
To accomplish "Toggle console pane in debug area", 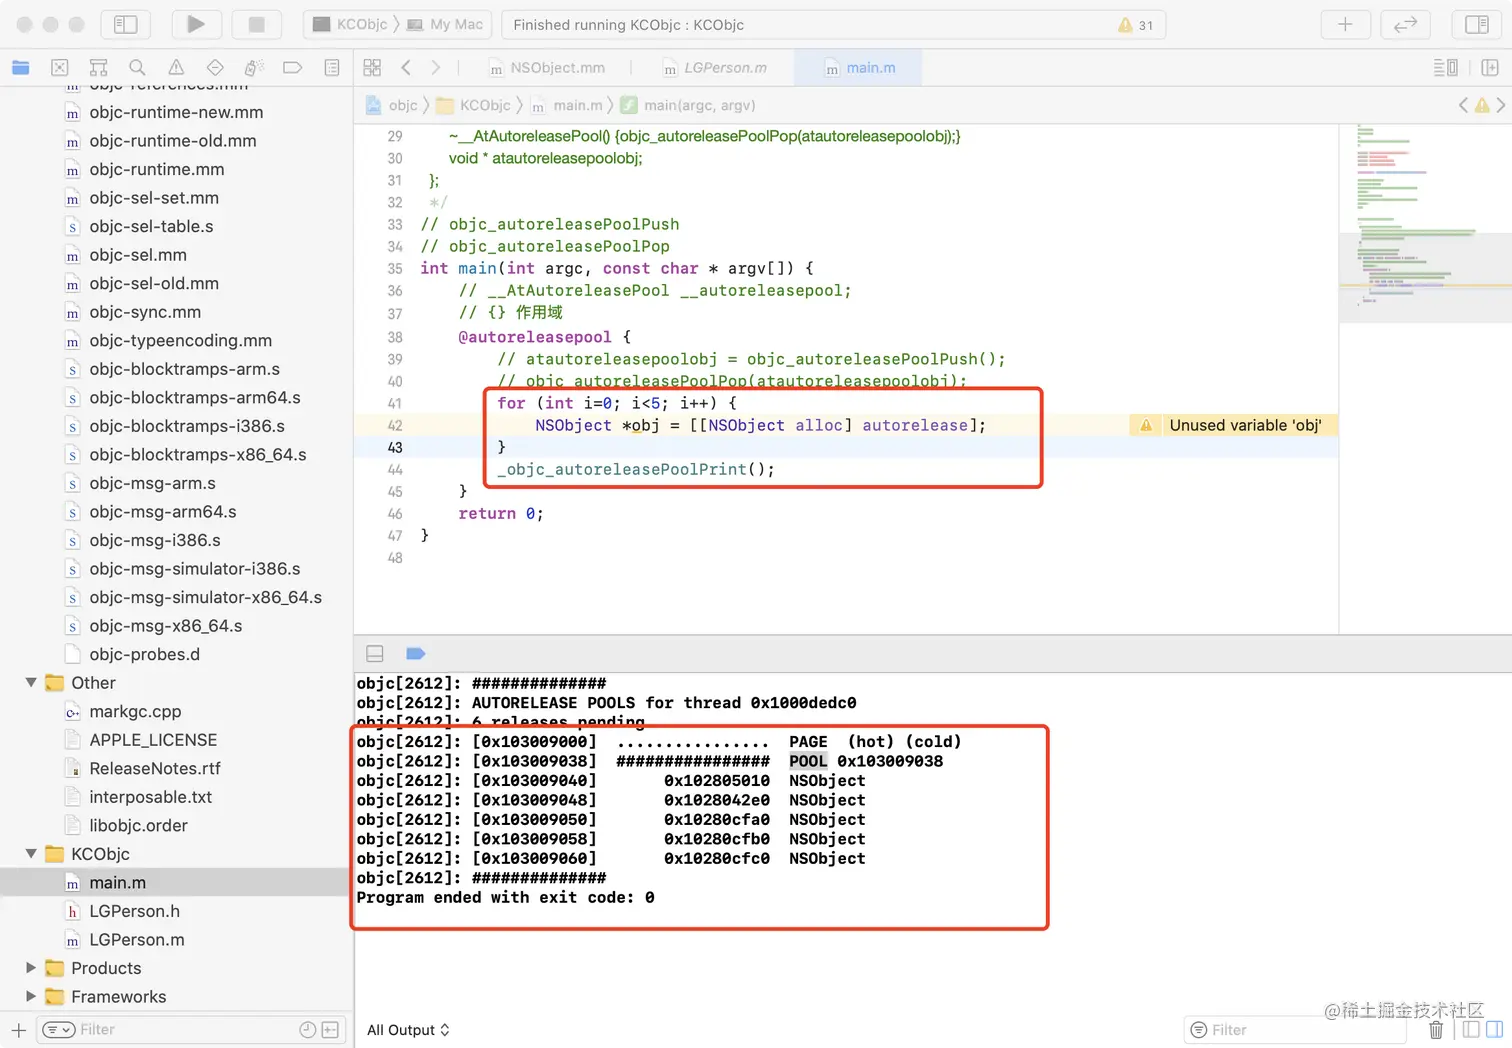I will coord(1494,1030).
